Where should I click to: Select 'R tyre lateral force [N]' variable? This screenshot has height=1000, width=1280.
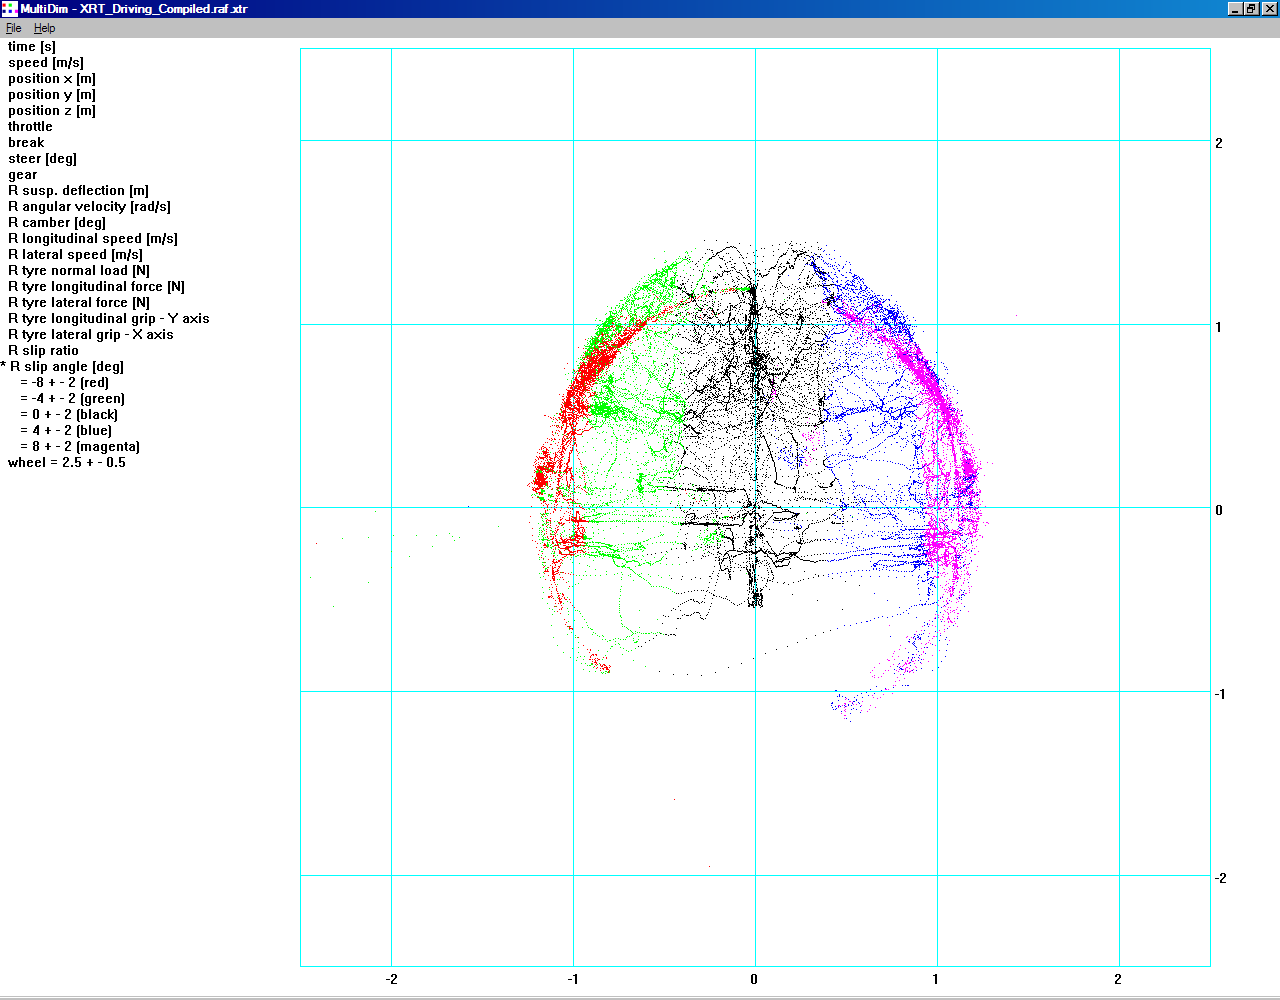pyautogui.click(x=79, y=303)
